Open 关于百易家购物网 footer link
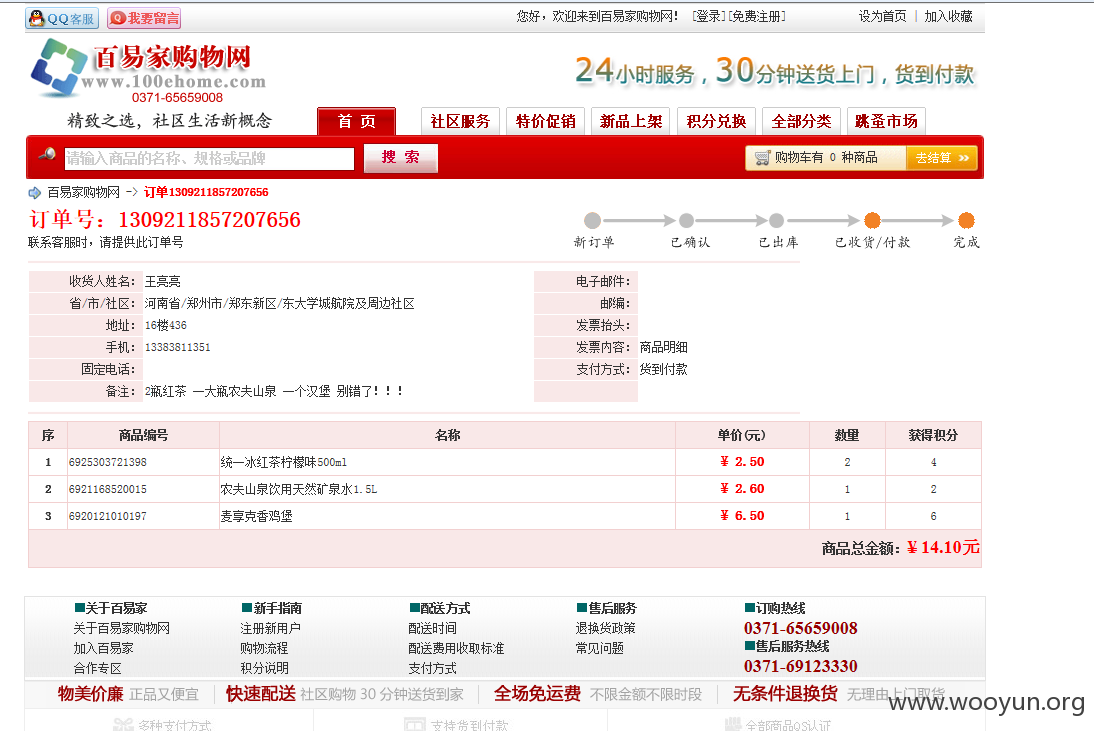This screenshot has width=1094, height=731. 121,628
